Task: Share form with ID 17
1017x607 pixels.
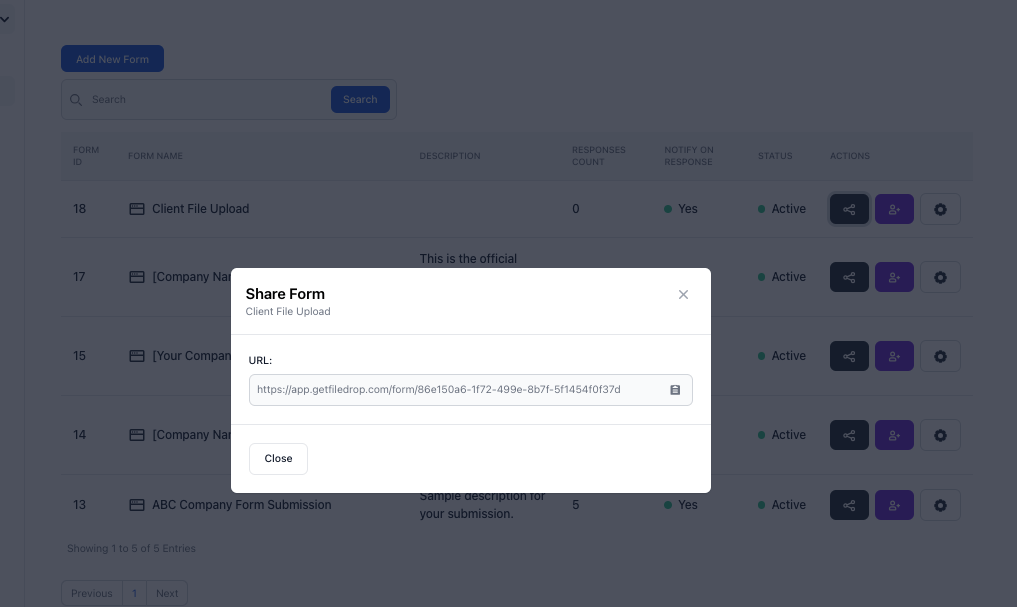Action: (849, 277)
